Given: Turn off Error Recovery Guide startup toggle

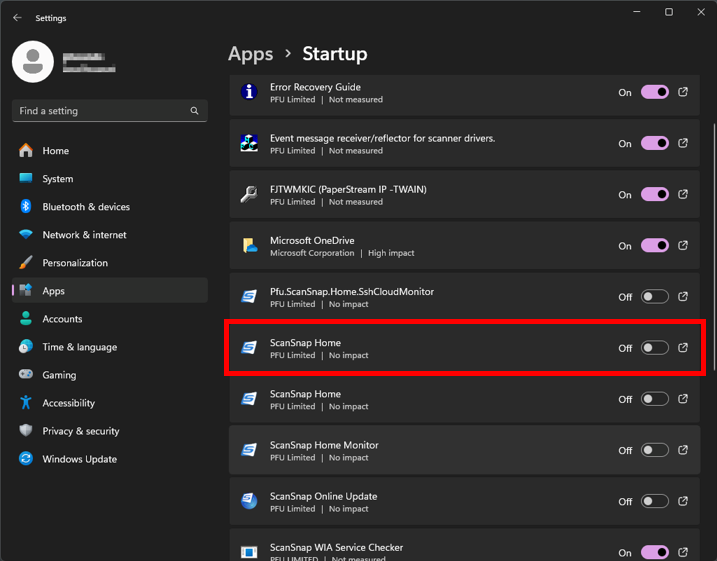Looking at the screenshot, I should (x=655, y=92).
